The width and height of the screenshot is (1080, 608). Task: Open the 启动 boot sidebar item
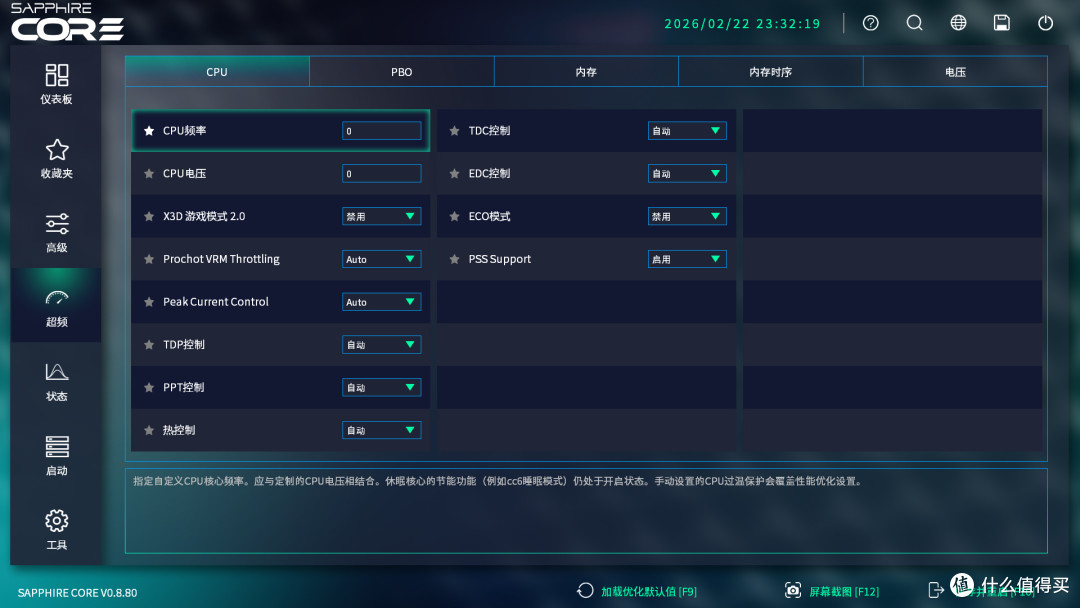[x=56, y=456]
